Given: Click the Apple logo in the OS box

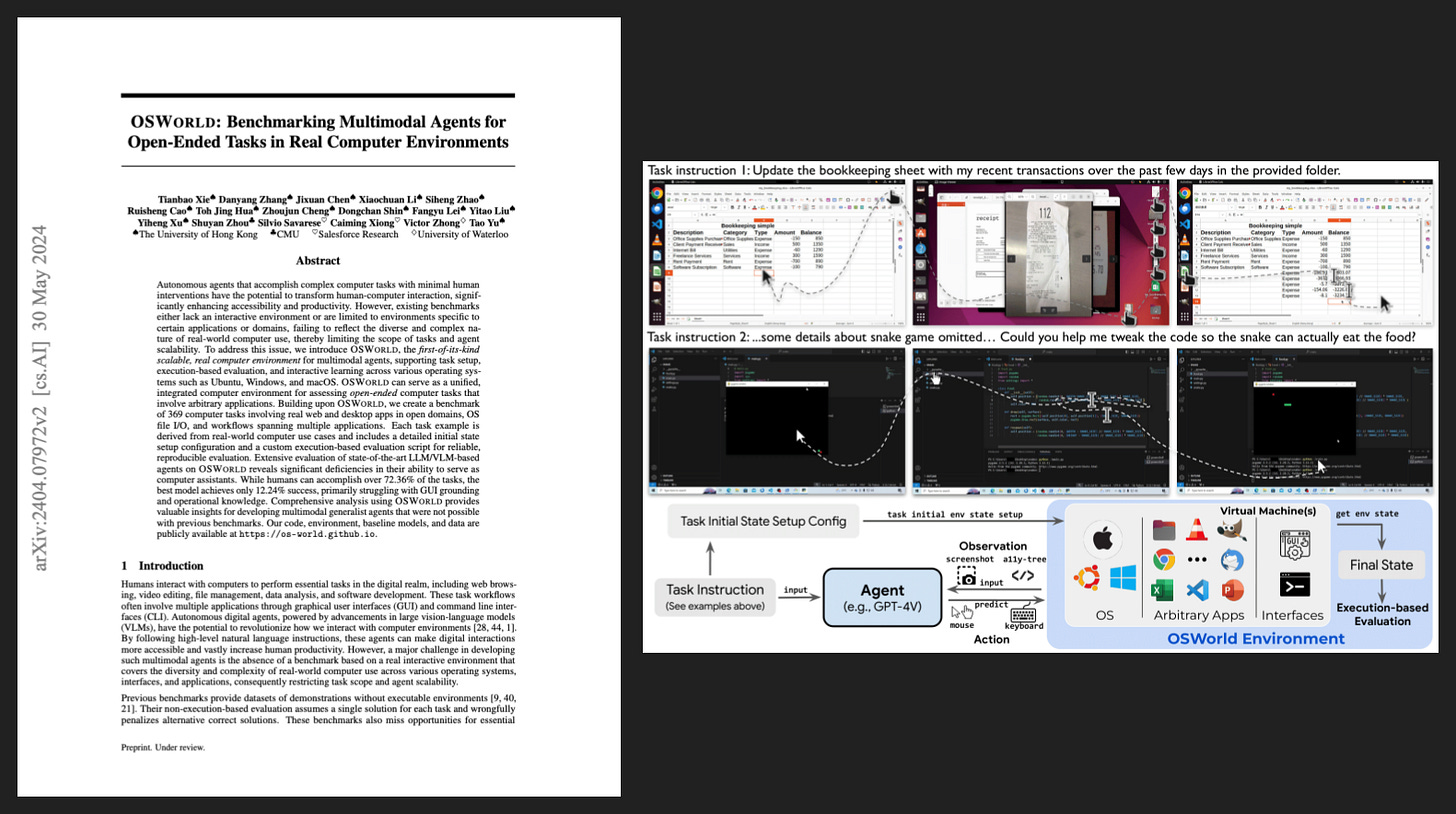Looking at the screenshot, I should pyautogui.click(x=1103, y=540).
